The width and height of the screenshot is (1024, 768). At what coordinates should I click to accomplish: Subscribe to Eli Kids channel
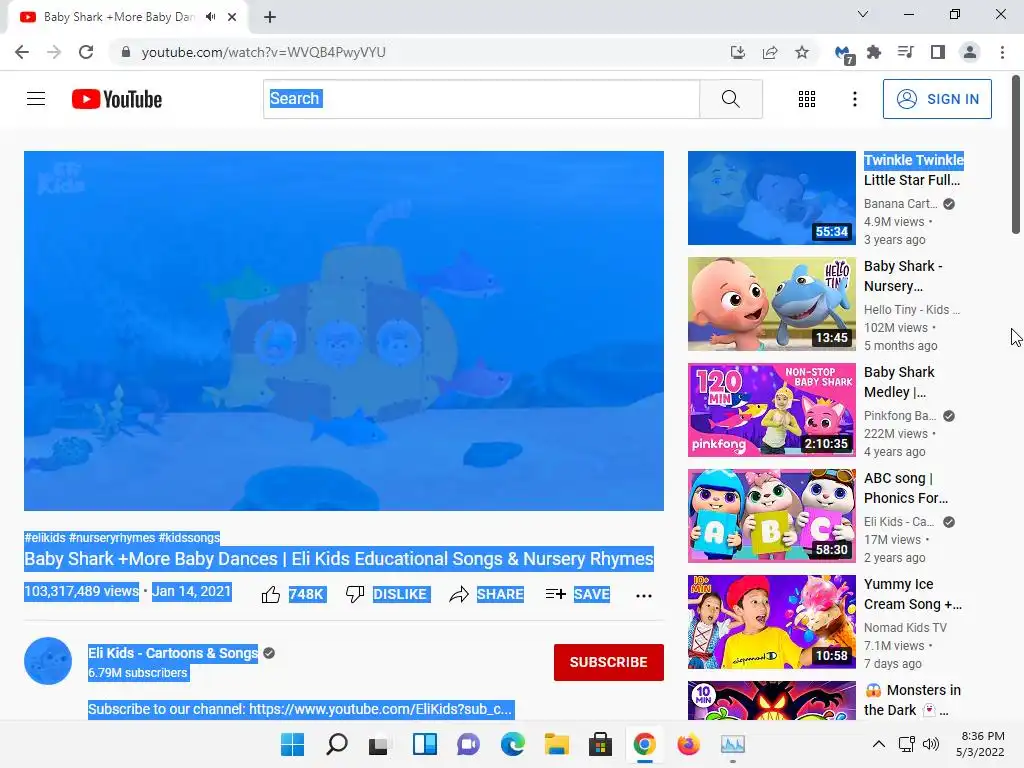pos(609,662)
